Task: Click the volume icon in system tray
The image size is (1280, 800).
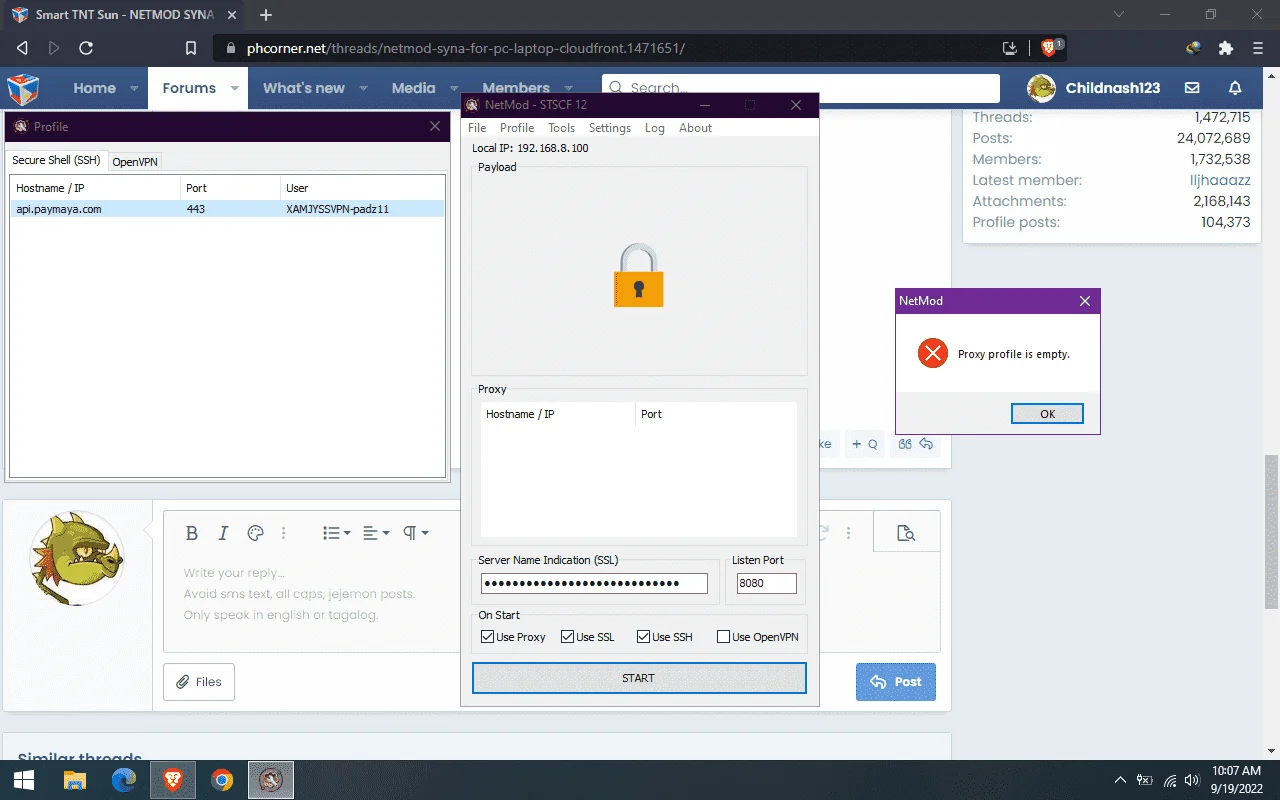Action: (x=1191, y=780)
